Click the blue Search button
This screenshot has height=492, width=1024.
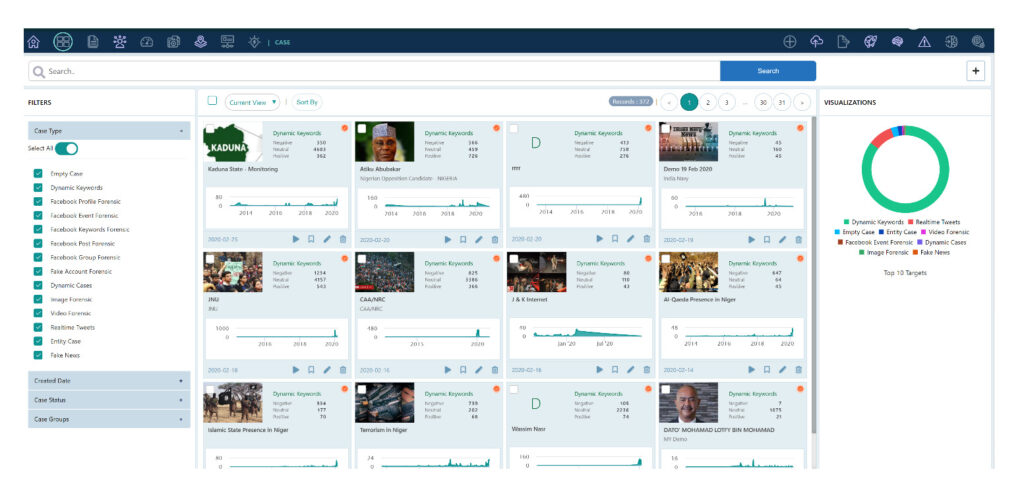click(x=767, y=71)
